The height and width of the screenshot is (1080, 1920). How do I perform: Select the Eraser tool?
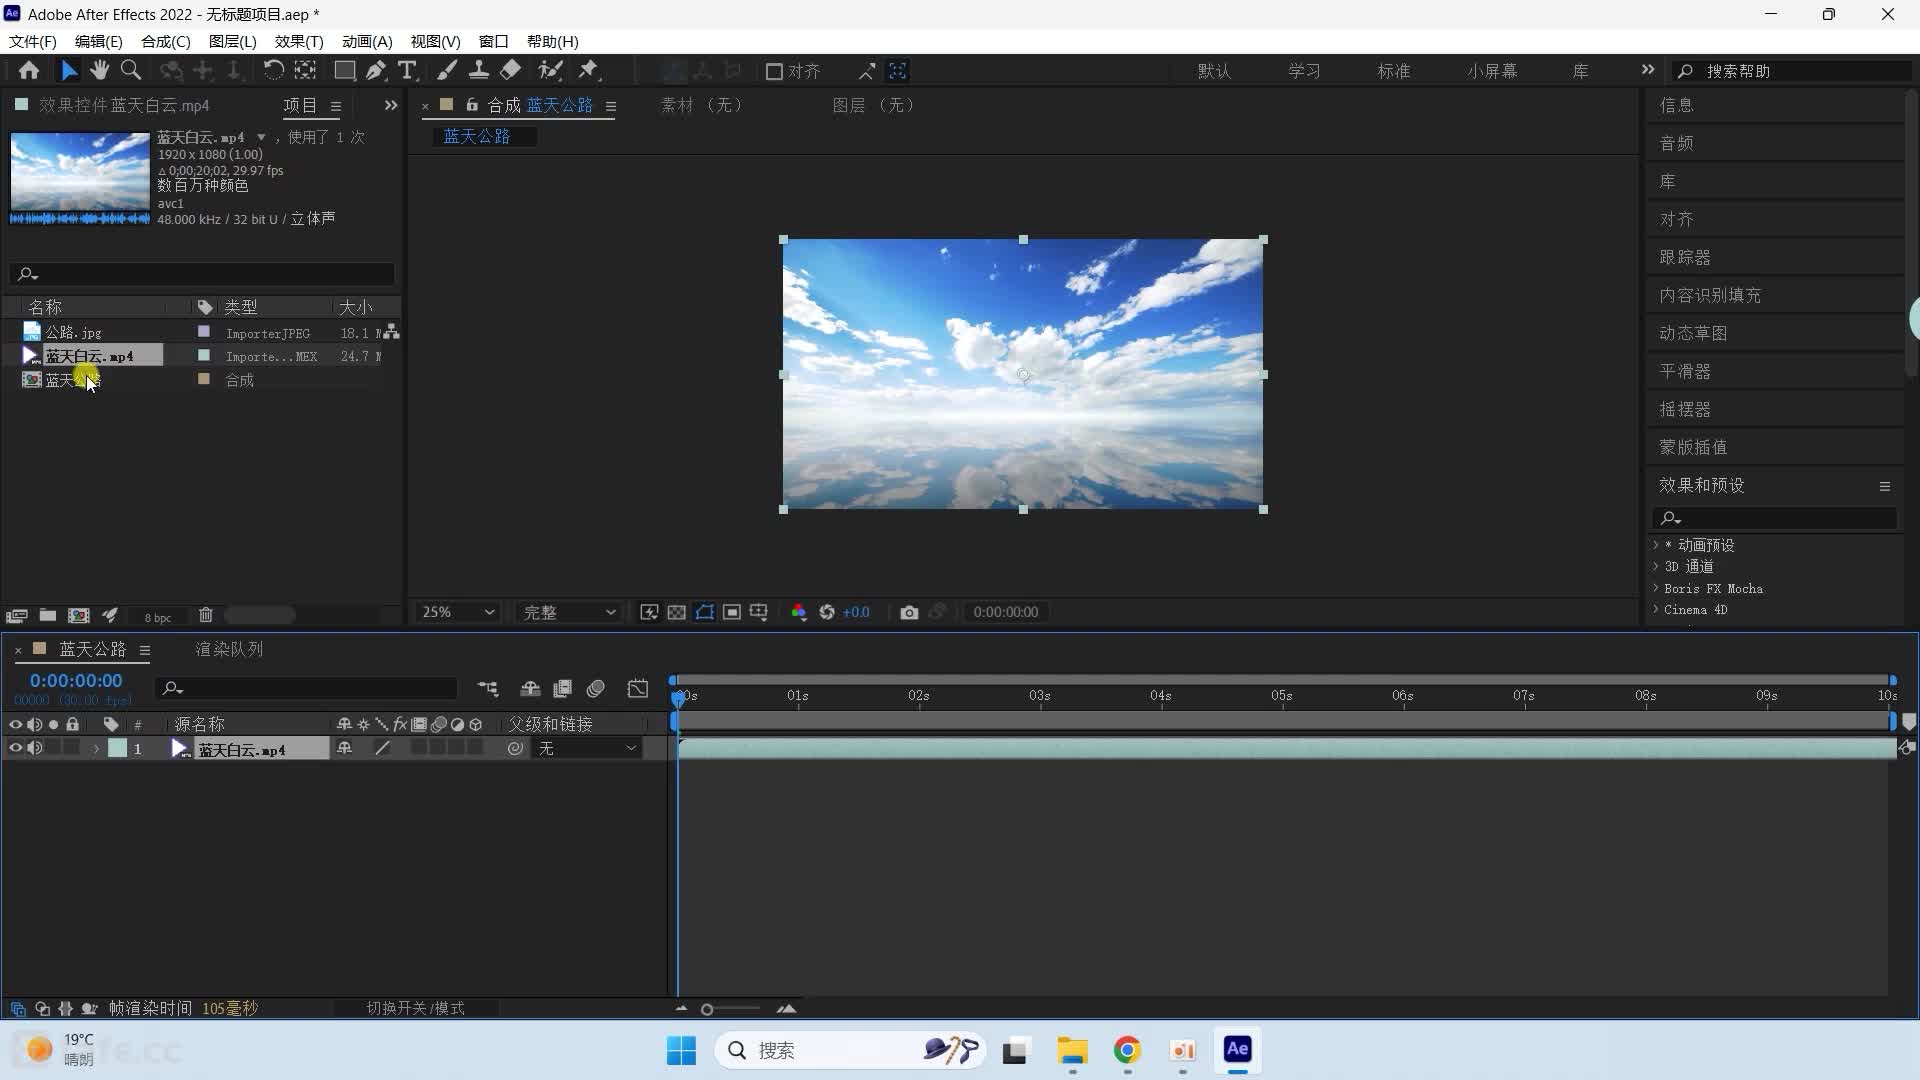(511, 71)
